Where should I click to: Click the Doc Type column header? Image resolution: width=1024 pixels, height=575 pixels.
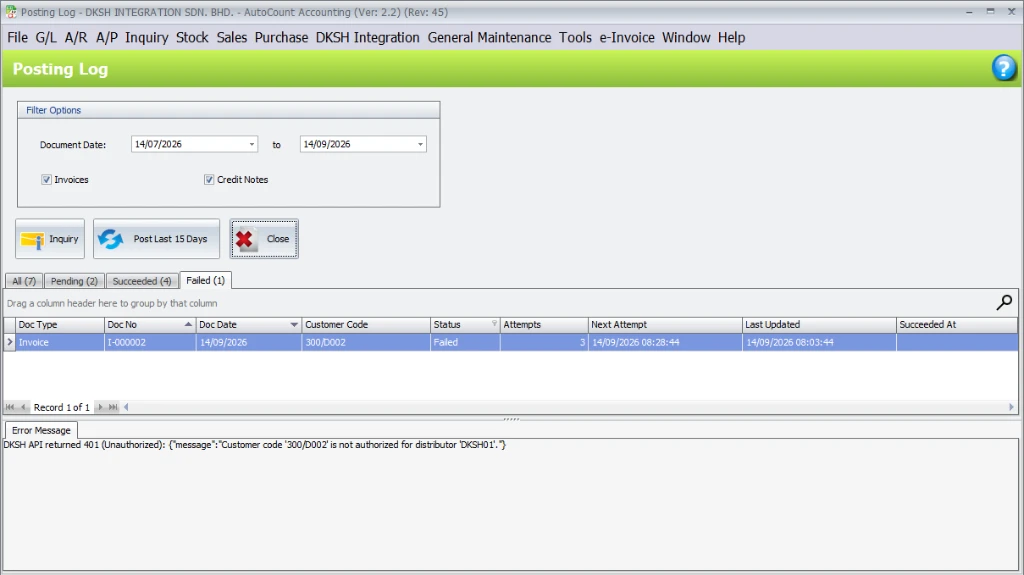tap(59, 325)
